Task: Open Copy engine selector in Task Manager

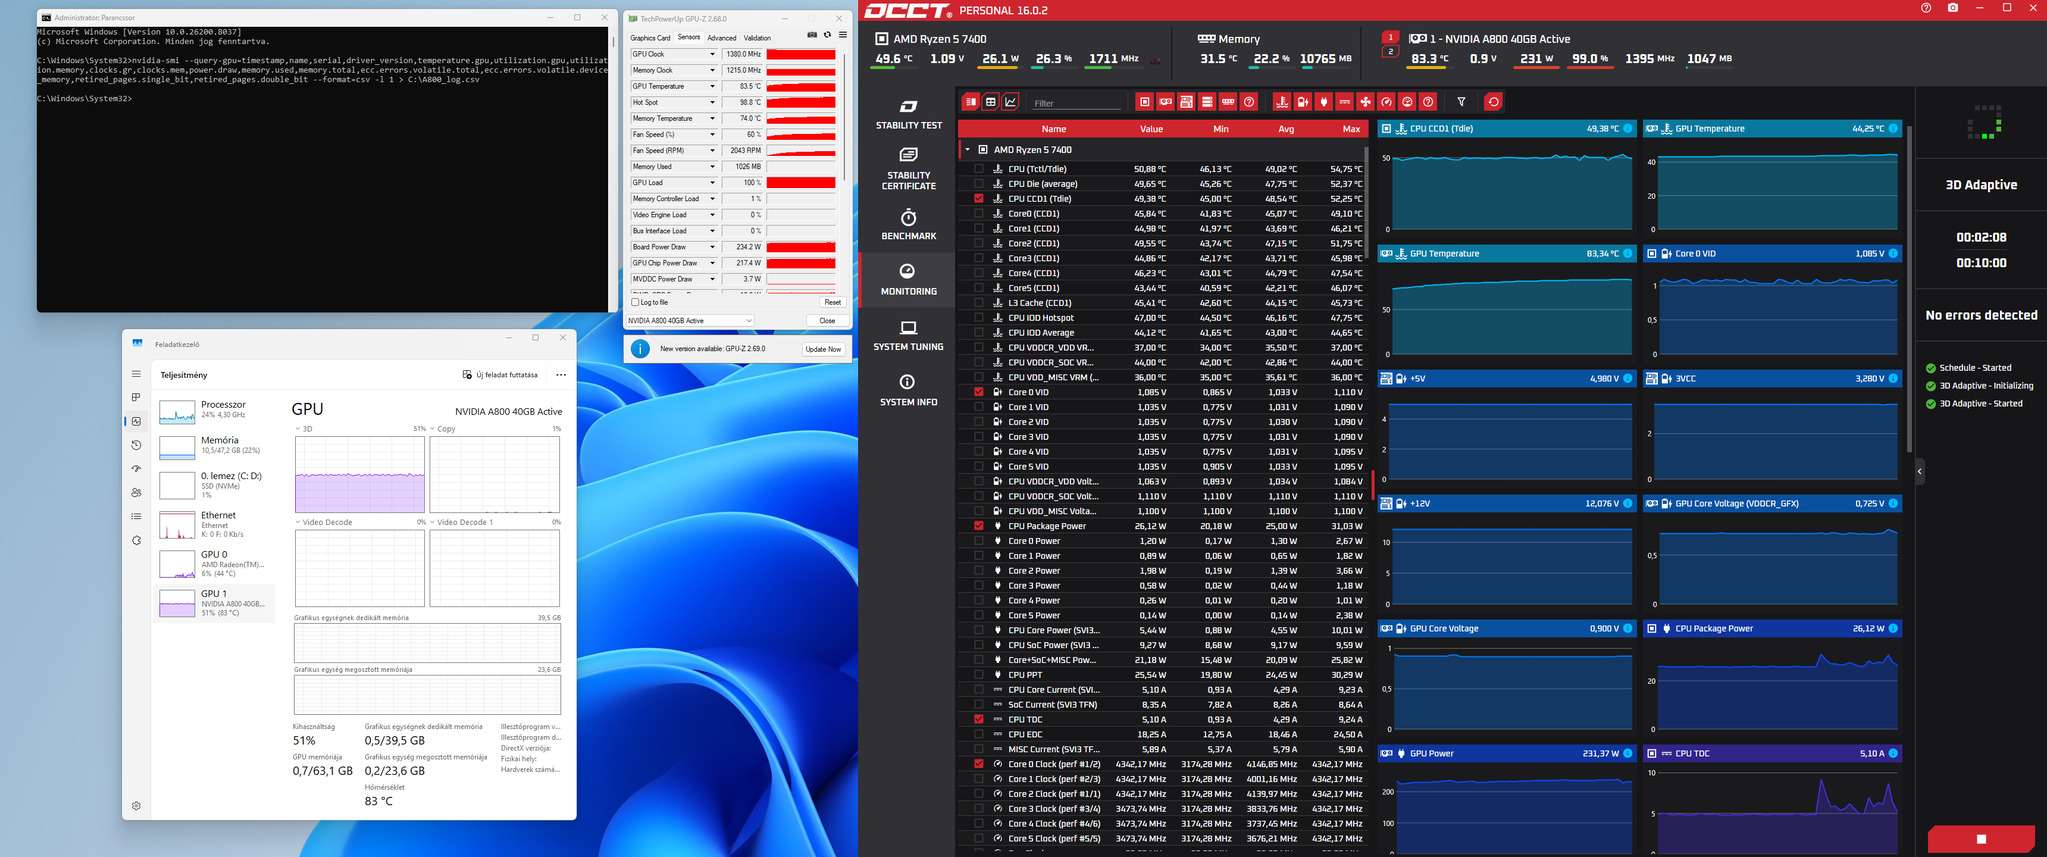Action: tap(441, 428)
